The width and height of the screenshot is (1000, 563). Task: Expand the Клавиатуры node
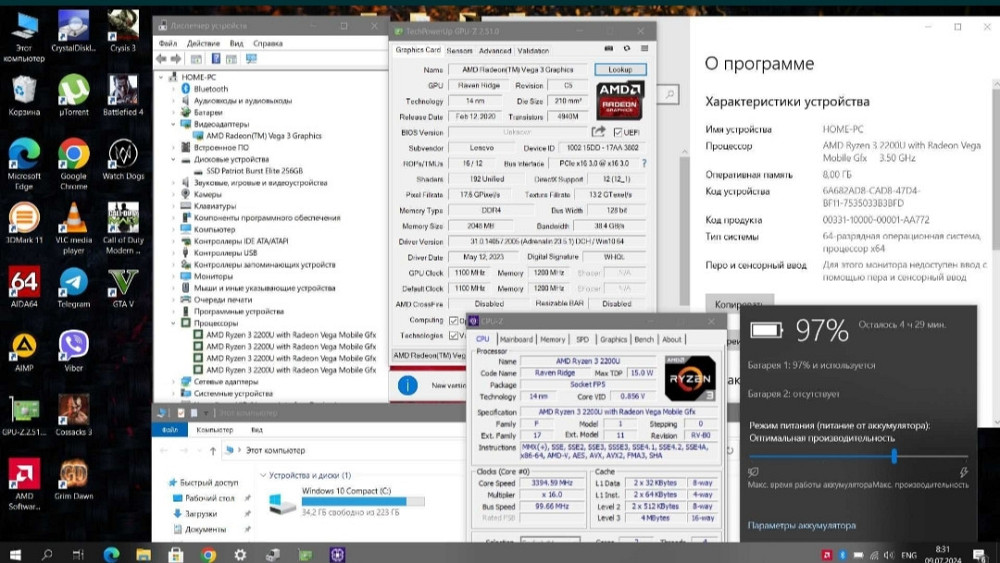(x=173, y=206)
